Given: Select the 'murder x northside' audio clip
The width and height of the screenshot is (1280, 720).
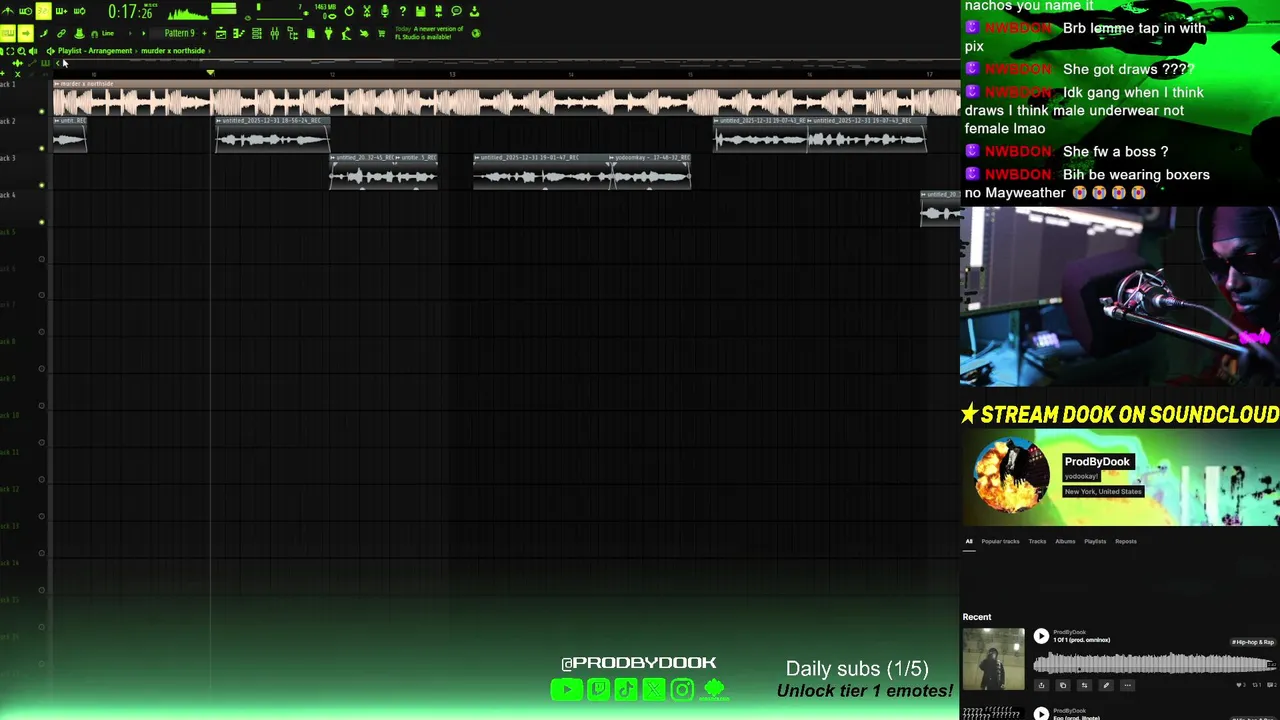Looking at the screenshot, I should click(506, 99).
